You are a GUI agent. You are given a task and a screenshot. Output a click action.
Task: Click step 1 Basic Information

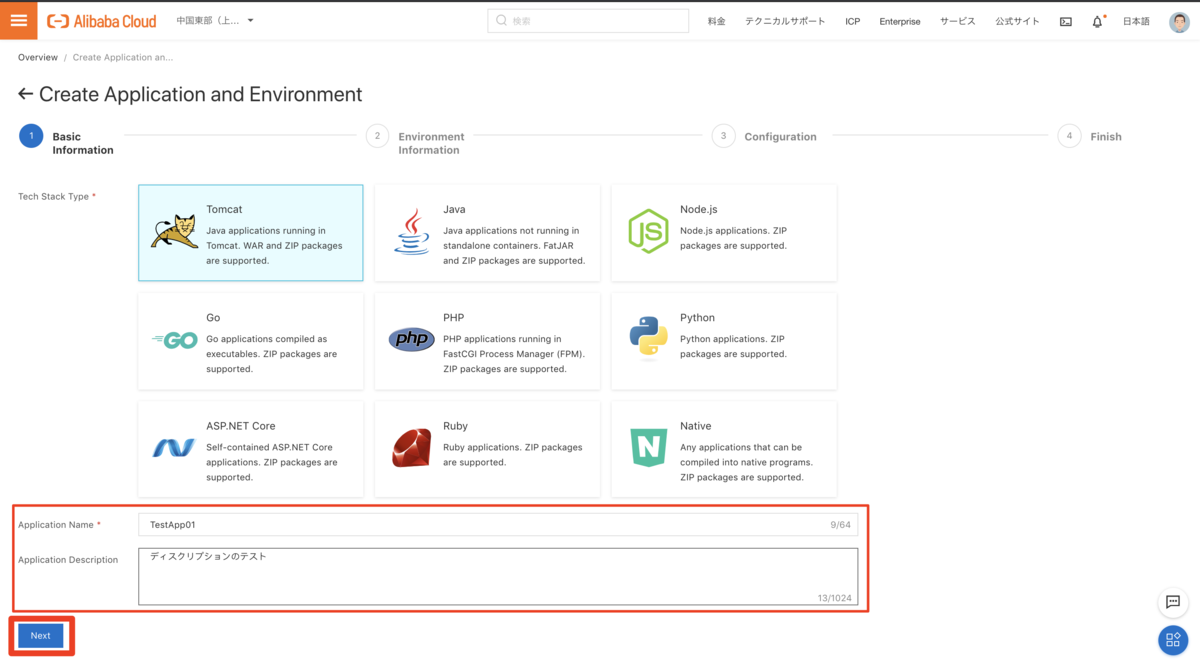[66, 142]
